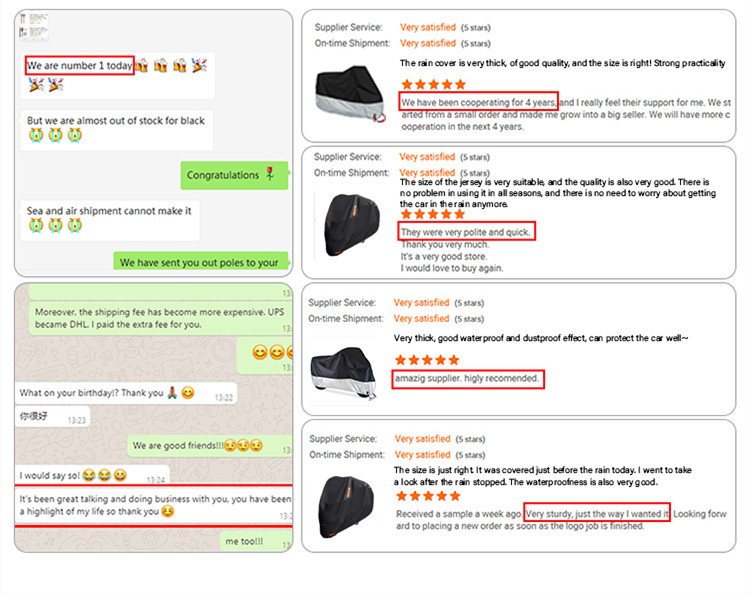Click crying emojis under out of stock message
Screen dimensions: 750x594
coord(49,135)
